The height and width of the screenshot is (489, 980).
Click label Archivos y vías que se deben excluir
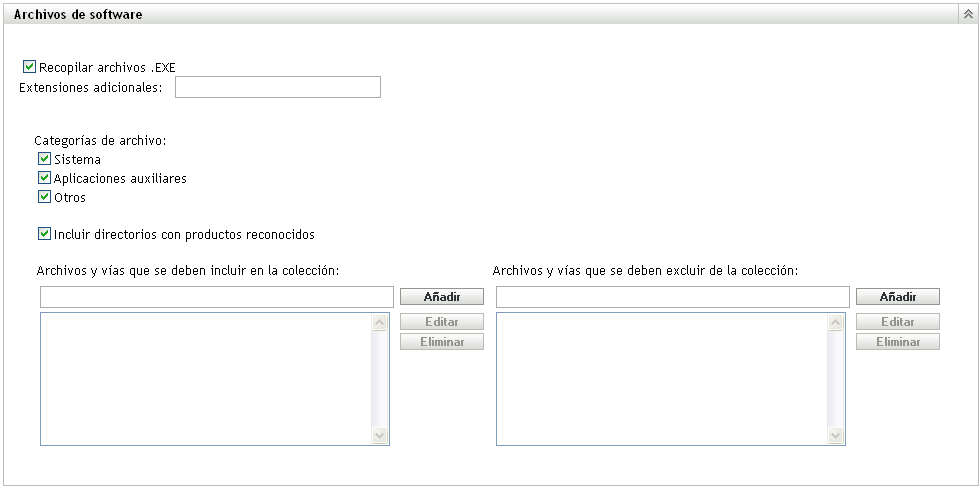click(646, 271)
